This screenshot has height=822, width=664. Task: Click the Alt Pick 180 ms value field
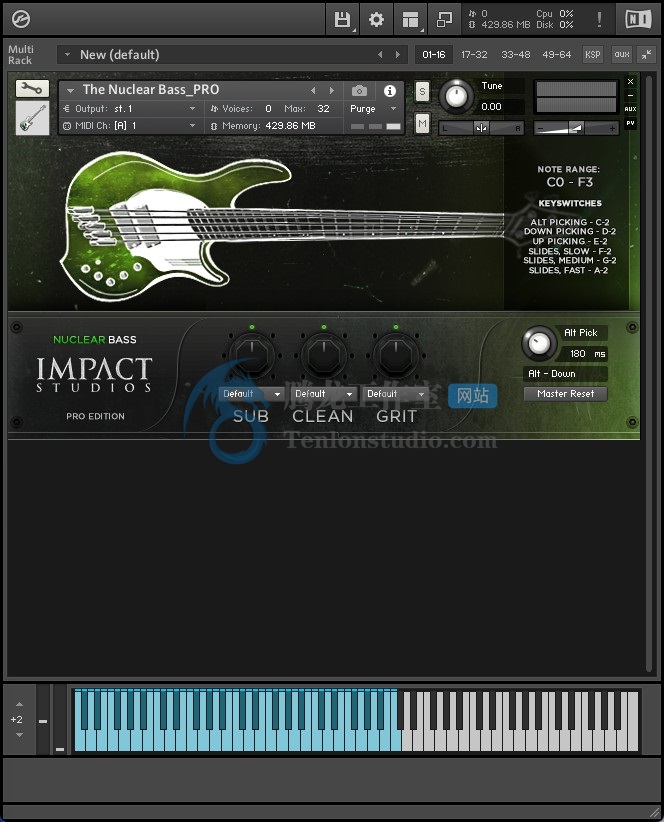coord(584,354)
